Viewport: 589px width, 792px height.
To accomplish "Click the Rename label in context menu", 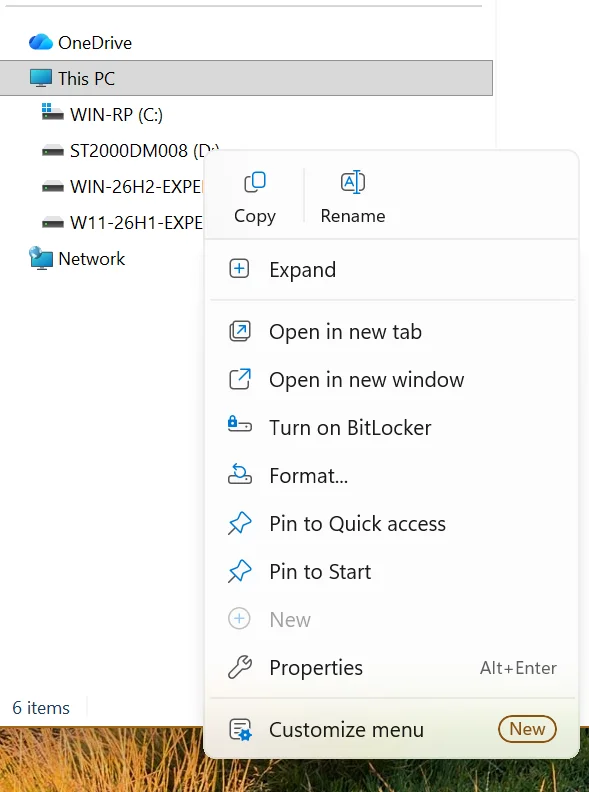I will (353, 216).
